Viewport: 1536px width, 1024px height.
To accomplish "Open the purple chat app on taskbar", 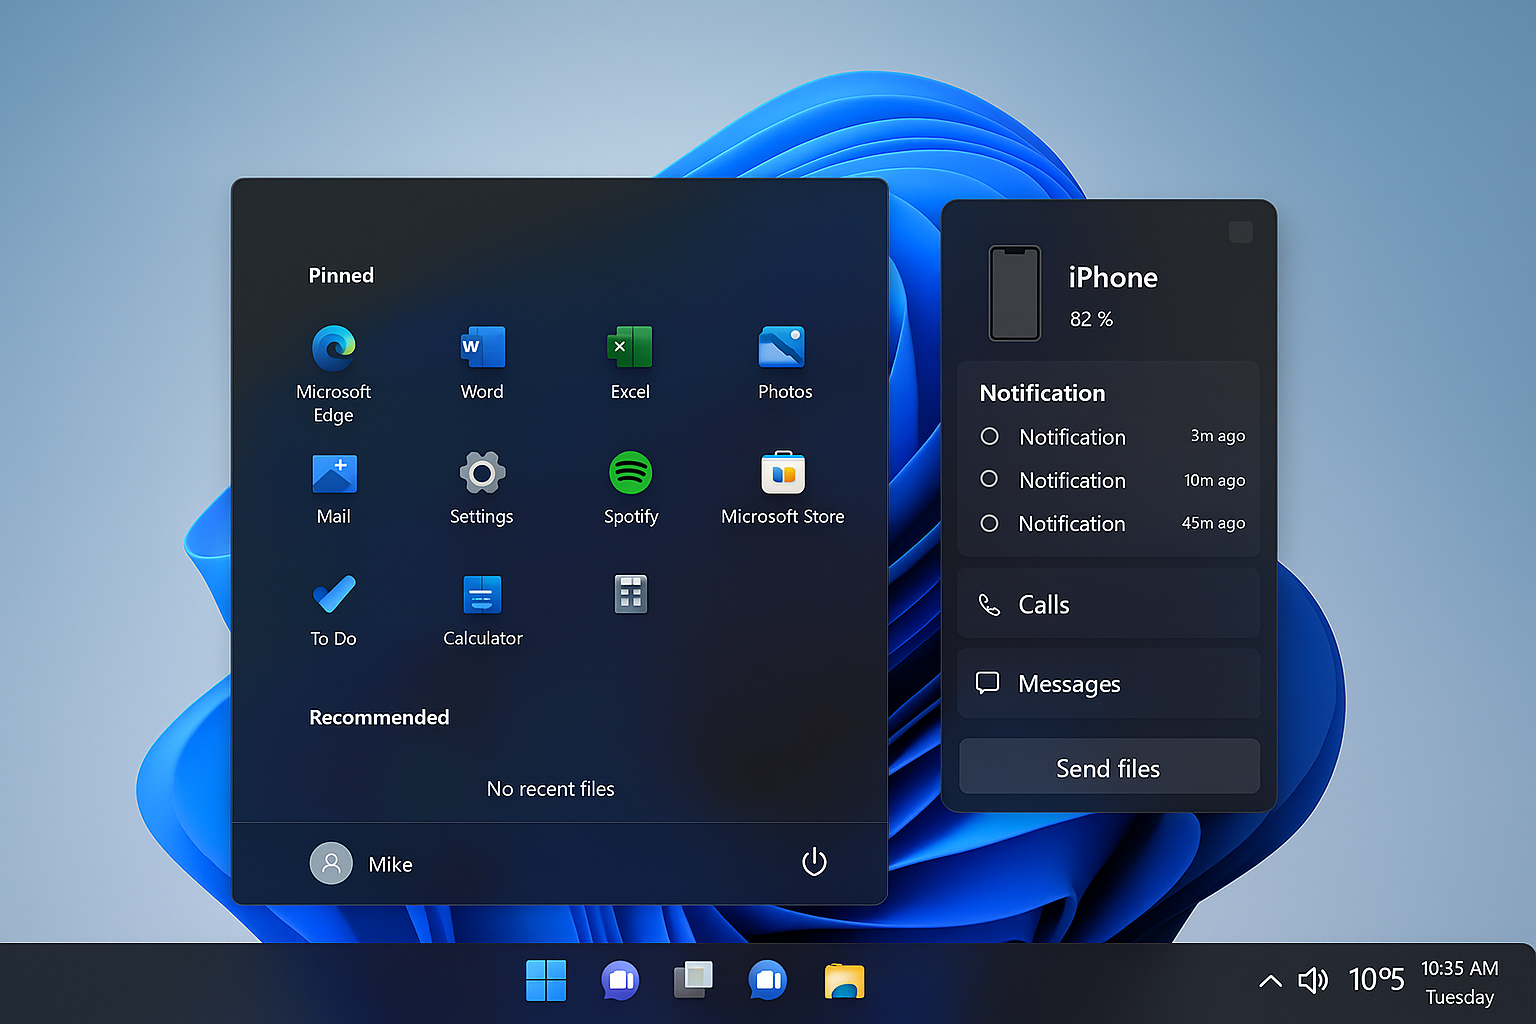I will click(x=620, y=981).
